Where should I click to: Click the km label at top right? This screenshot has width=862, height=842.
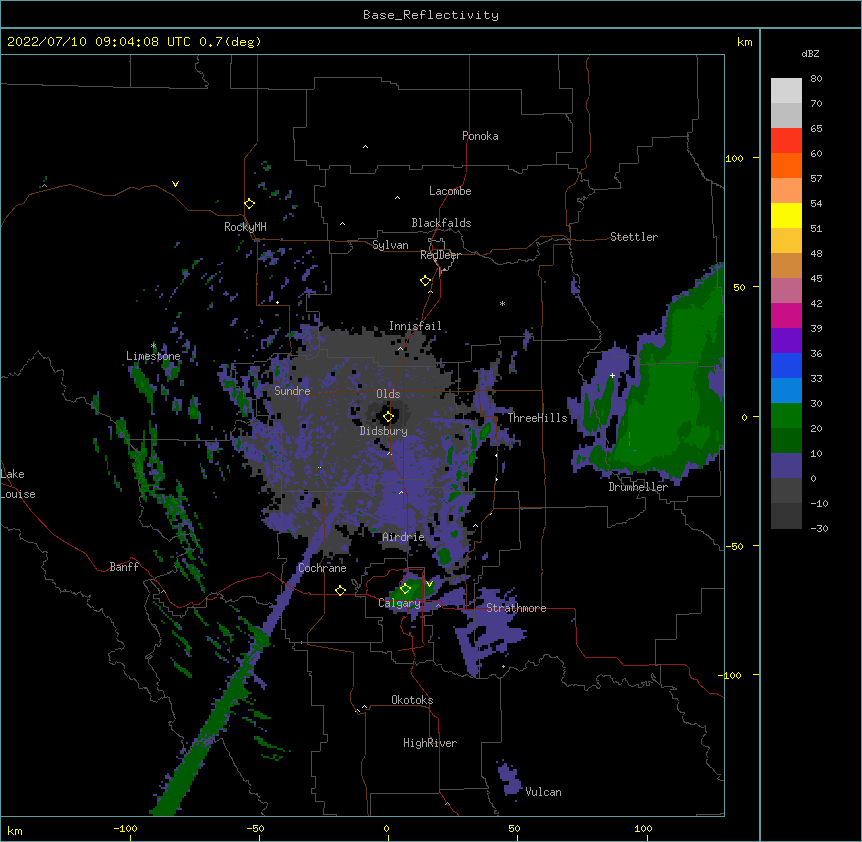point(744,42)
